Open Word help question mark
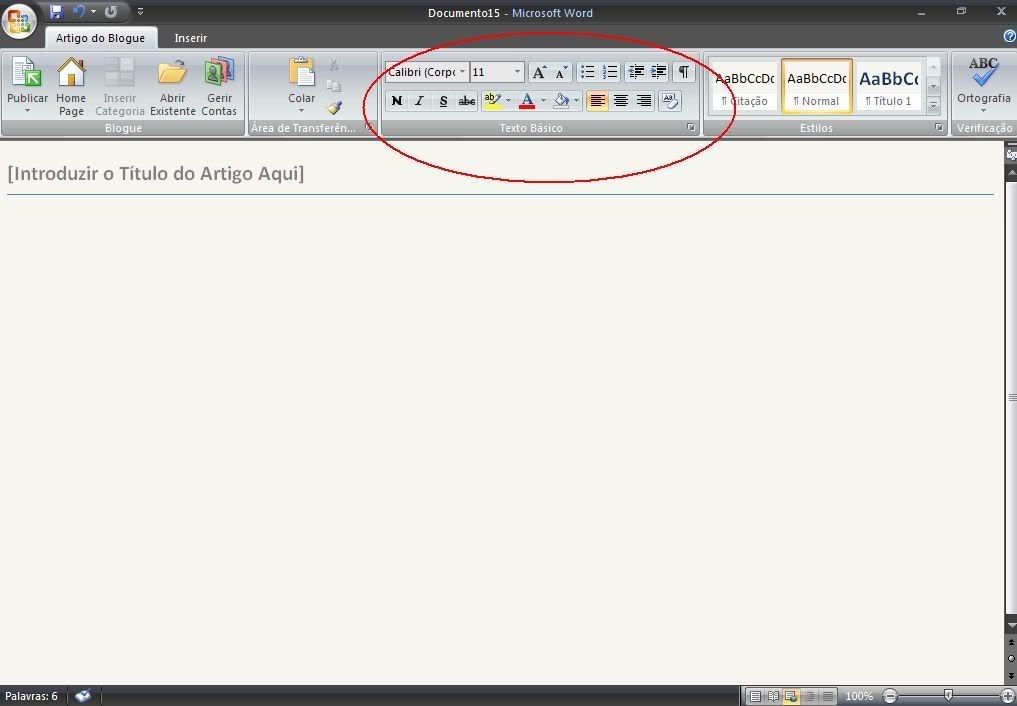 [x=1009, y=36]
